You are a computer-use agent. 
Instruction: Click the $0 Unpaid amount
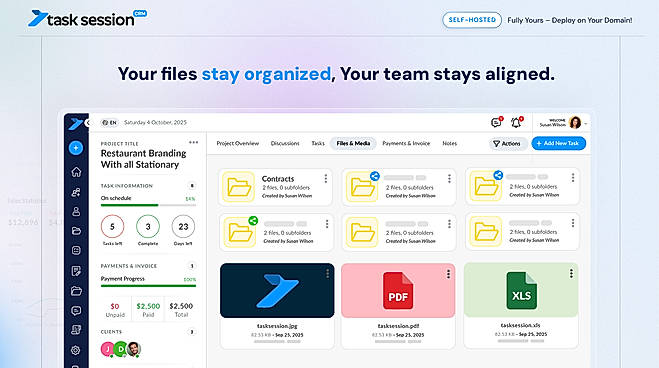[115, 306]
